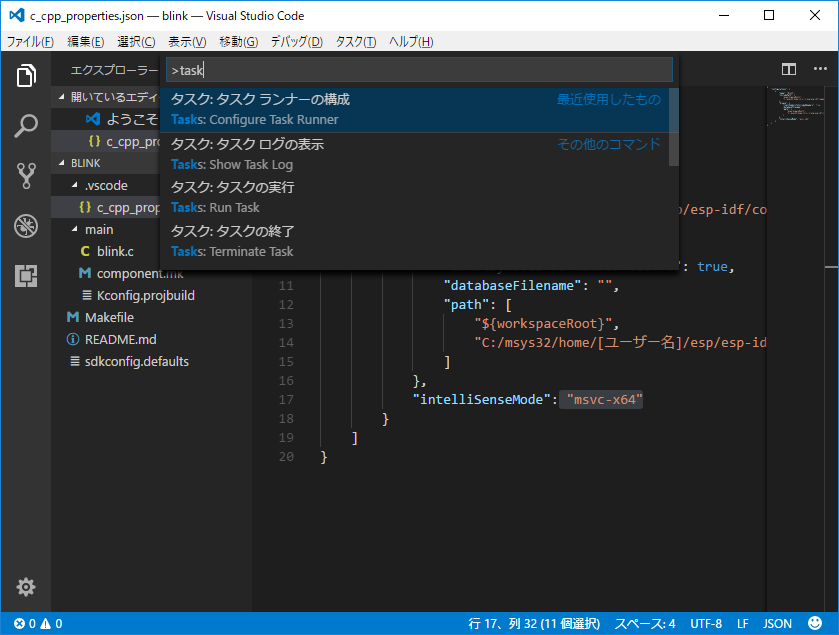The width and height of the screenshot is (839, 635).
Task: Select c_cpp_properties.json under .vscode
Action: pos(105,208)
